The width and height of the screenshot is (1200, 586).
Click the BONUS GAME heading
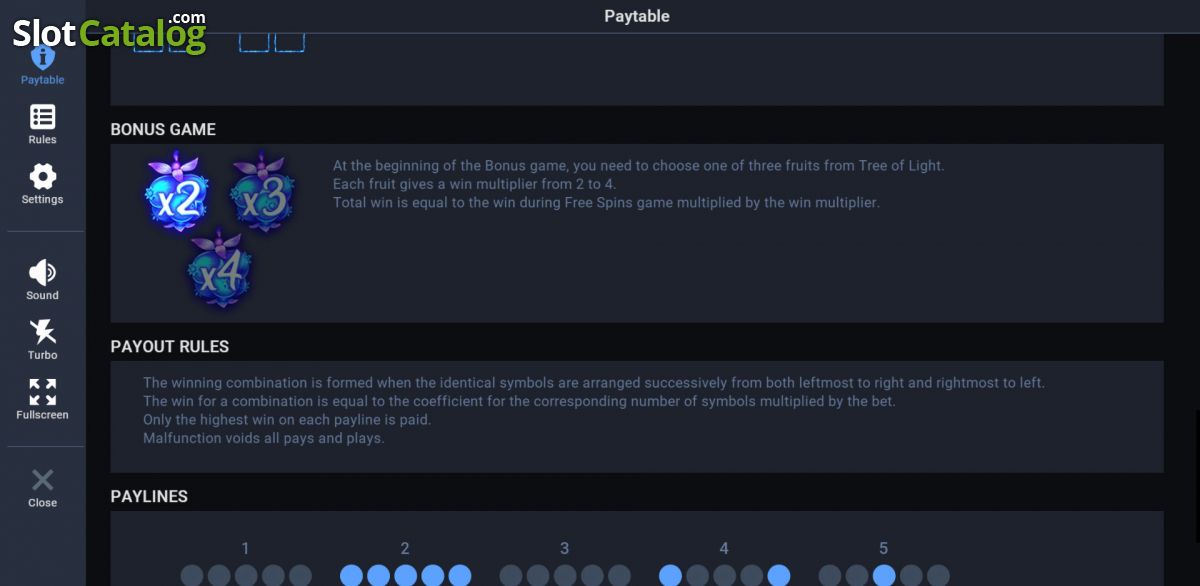(163, 129)
